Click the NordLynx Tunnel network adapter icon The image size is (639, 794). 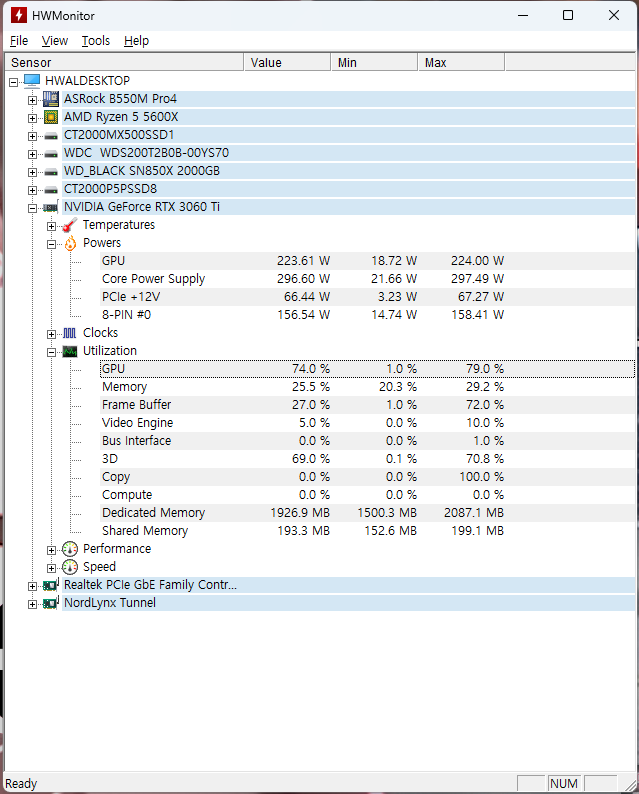(x=51, y=603)
